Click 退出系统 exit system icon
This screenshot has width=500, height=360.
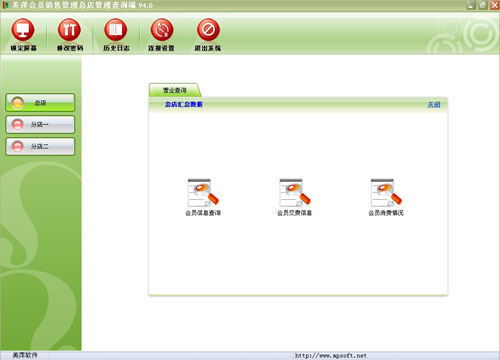(x=208, y=30)
